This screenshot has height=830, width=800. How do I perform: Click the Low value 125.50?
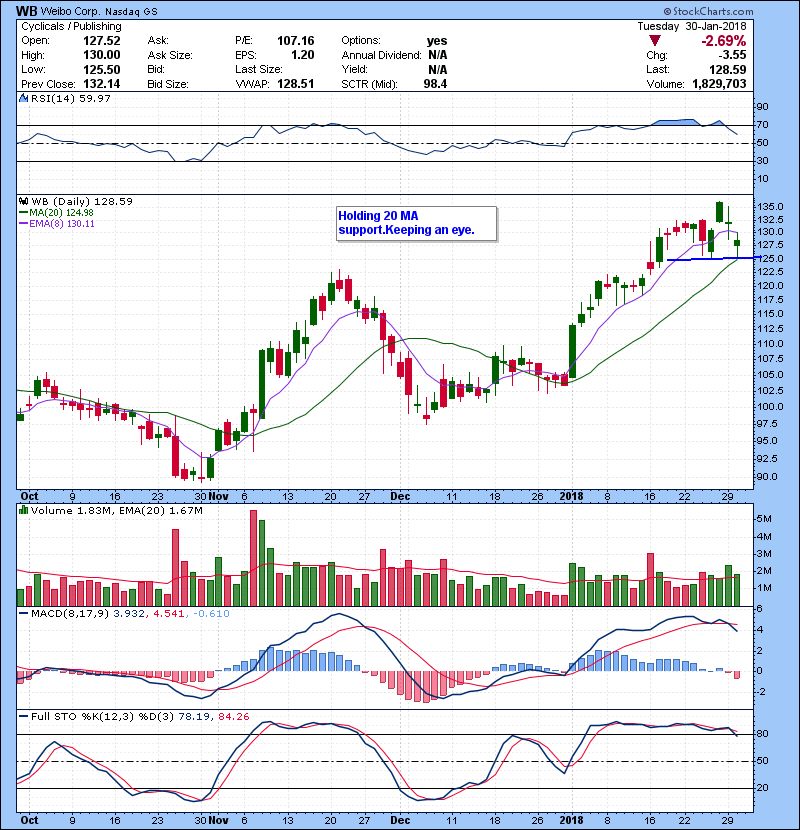click(x=102, y=69)
